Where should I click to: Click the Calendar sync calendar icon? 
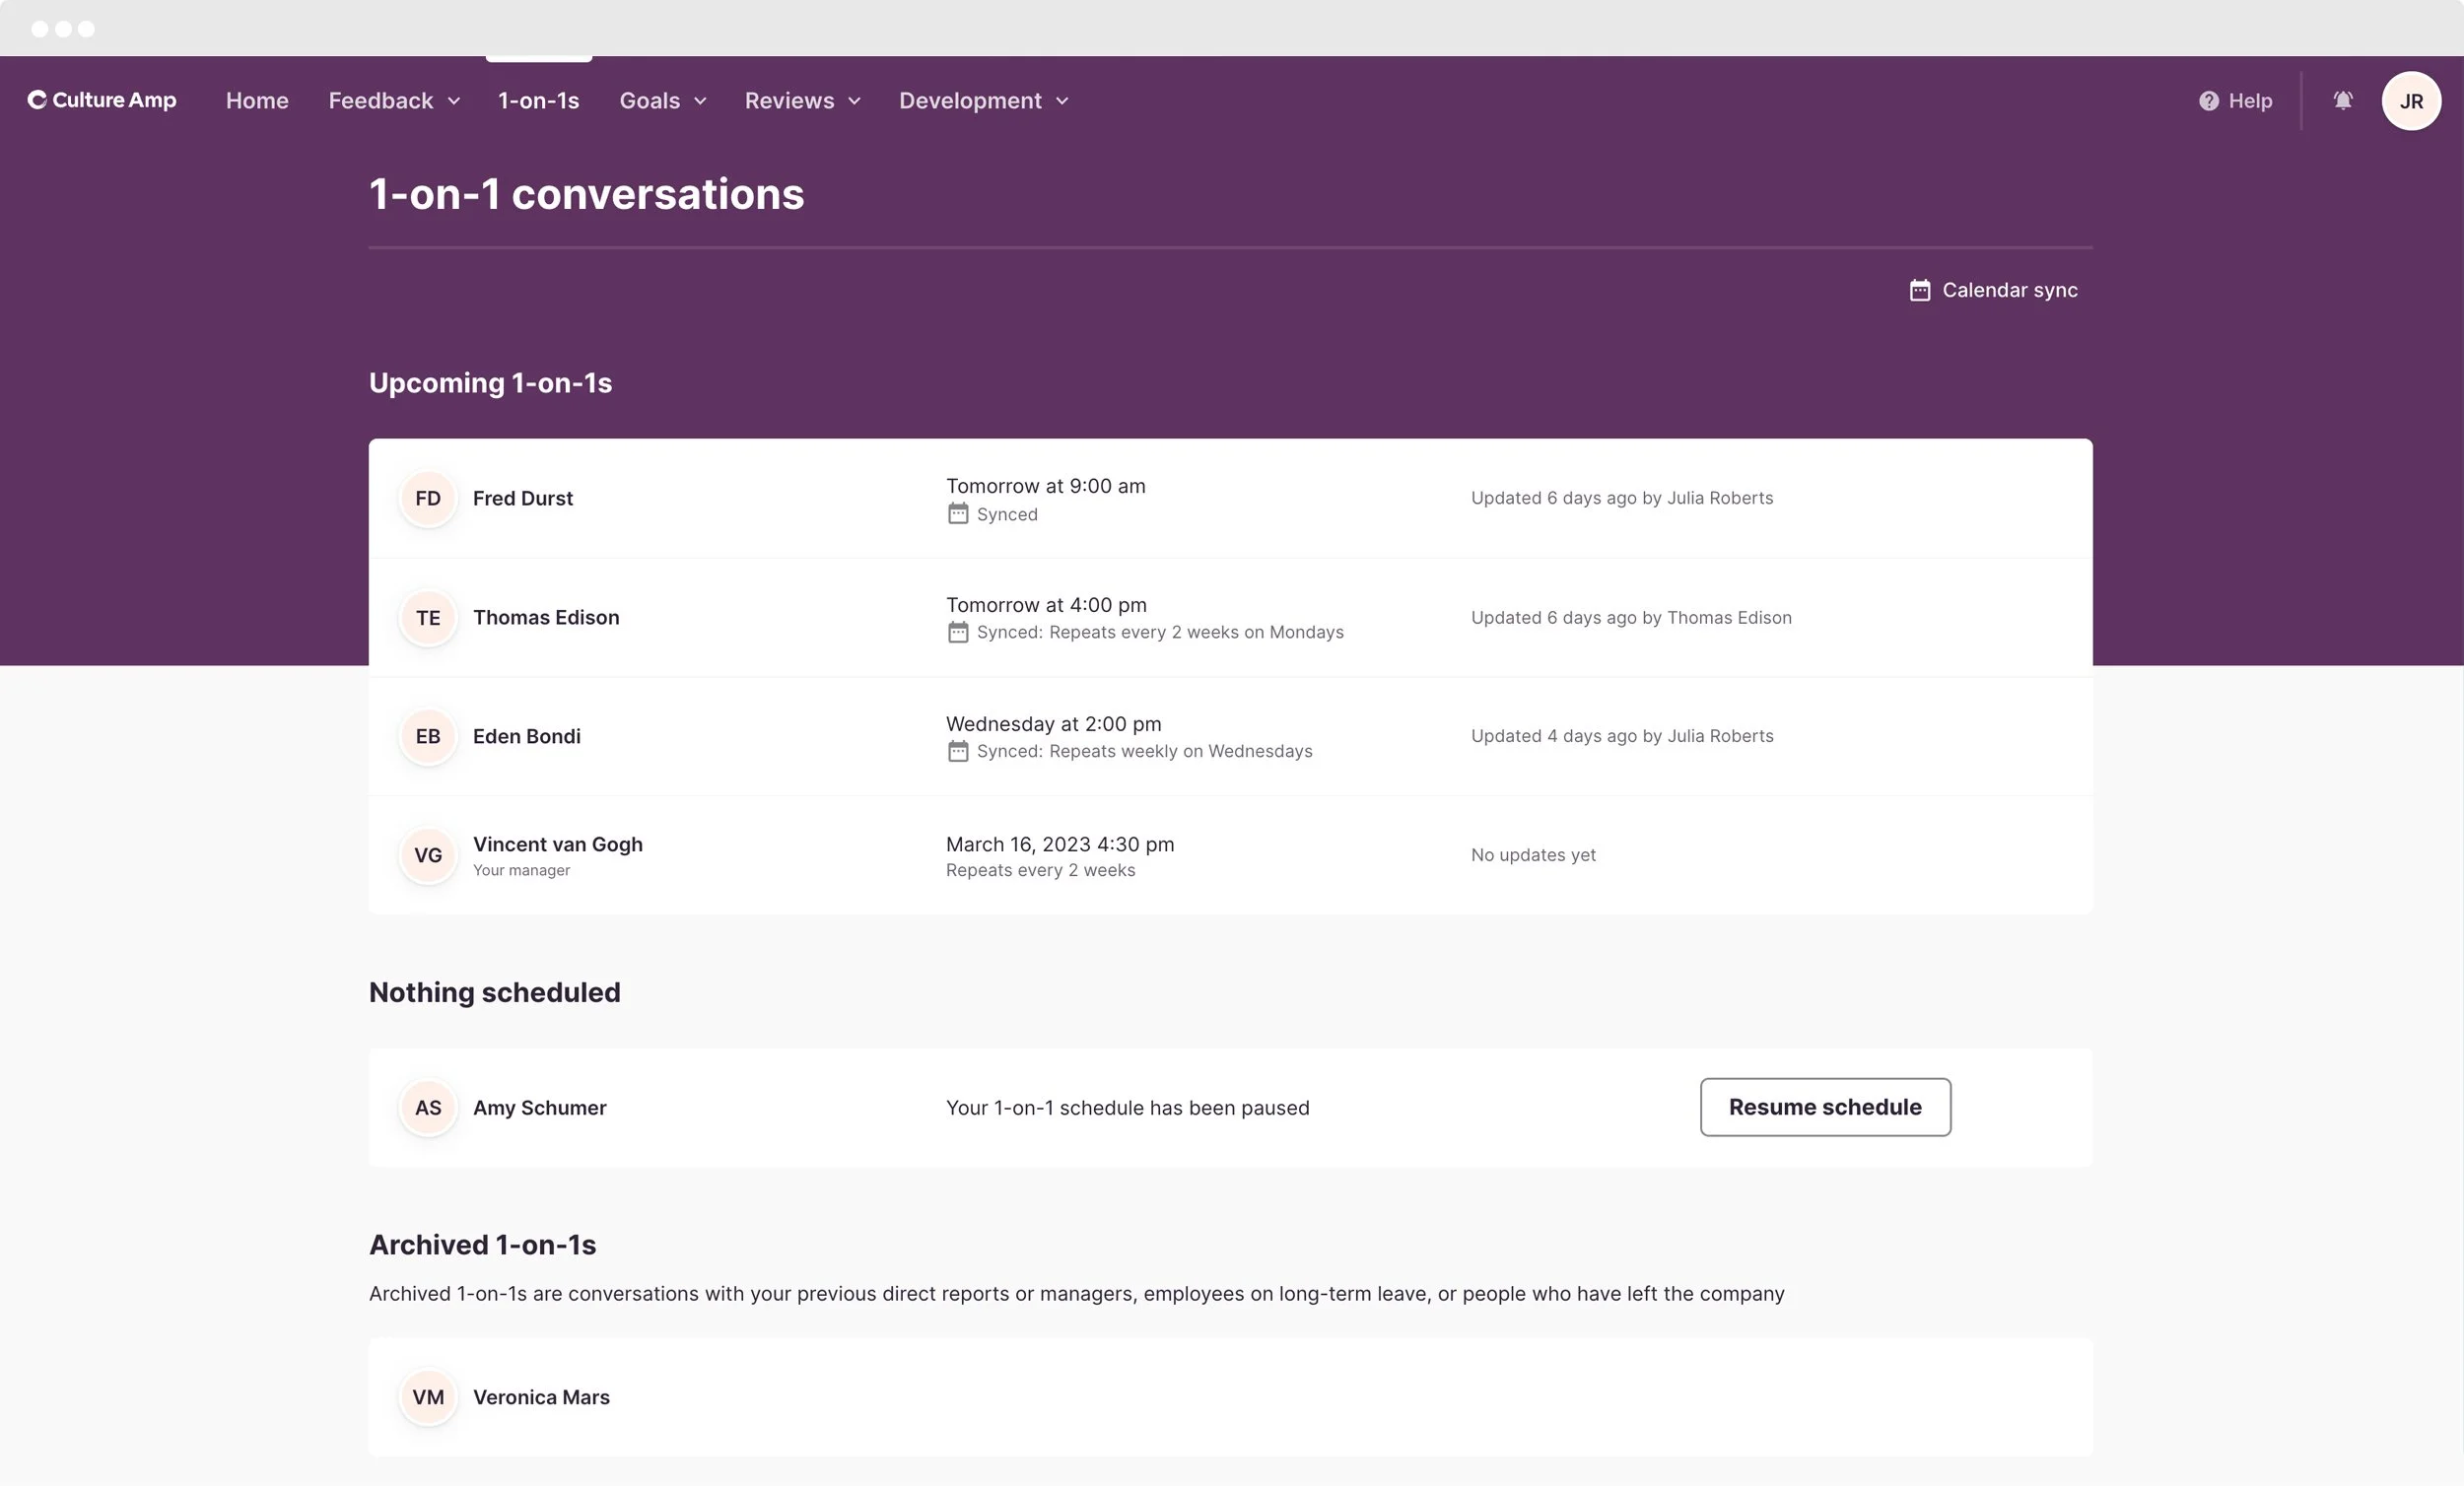[x=1919, y=290]
